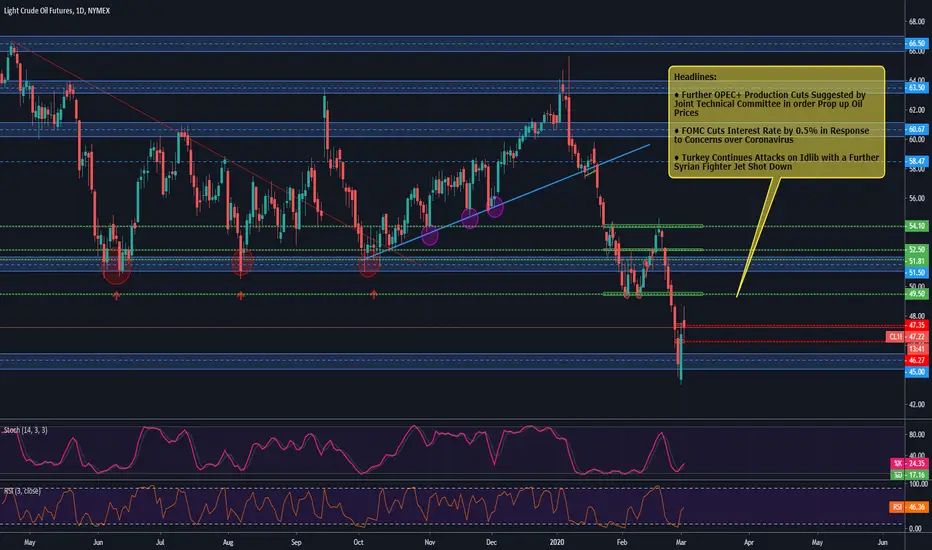This screenshot has height=550, width=932.
Task: Select the Stoch (14, 3, 3) indicator label
Action: [26, 430]
